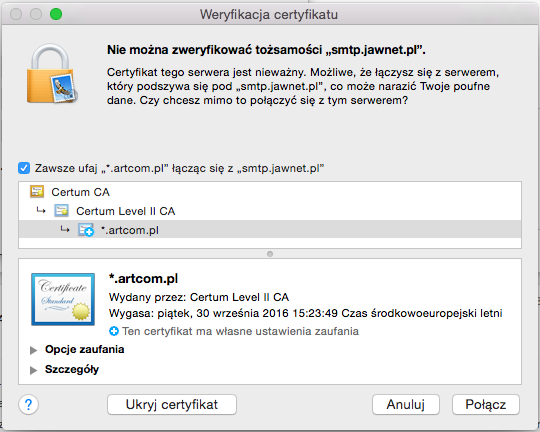Image resolution: width=540 pixels, height=432 pixels.
Task: Click Połącz to connect anyway
Action: (x=486, y=404)
